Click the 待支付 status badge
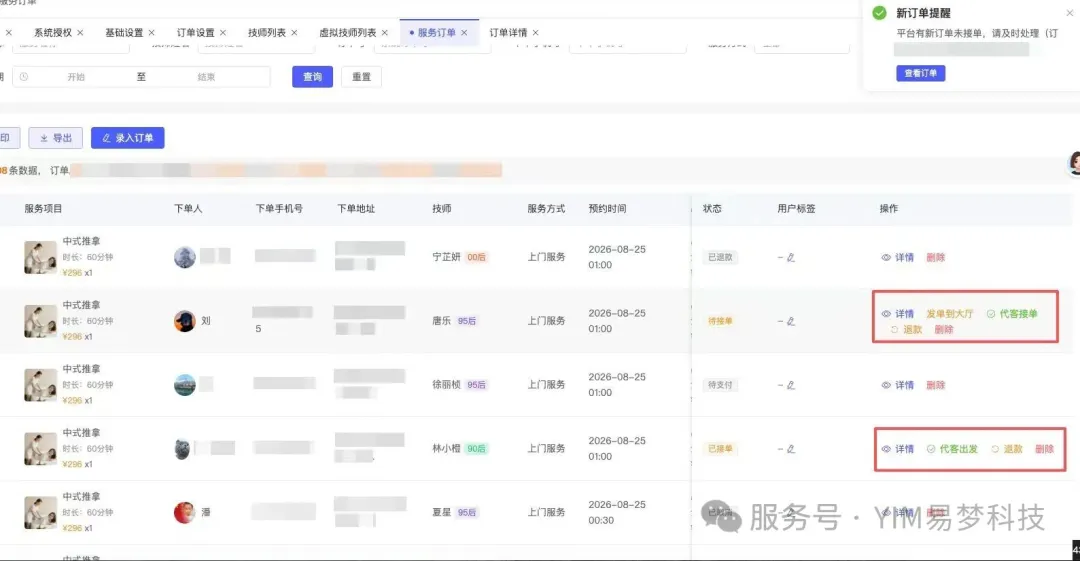The image size is (1080, 561). pyautogui.click(x=720, y=385)
